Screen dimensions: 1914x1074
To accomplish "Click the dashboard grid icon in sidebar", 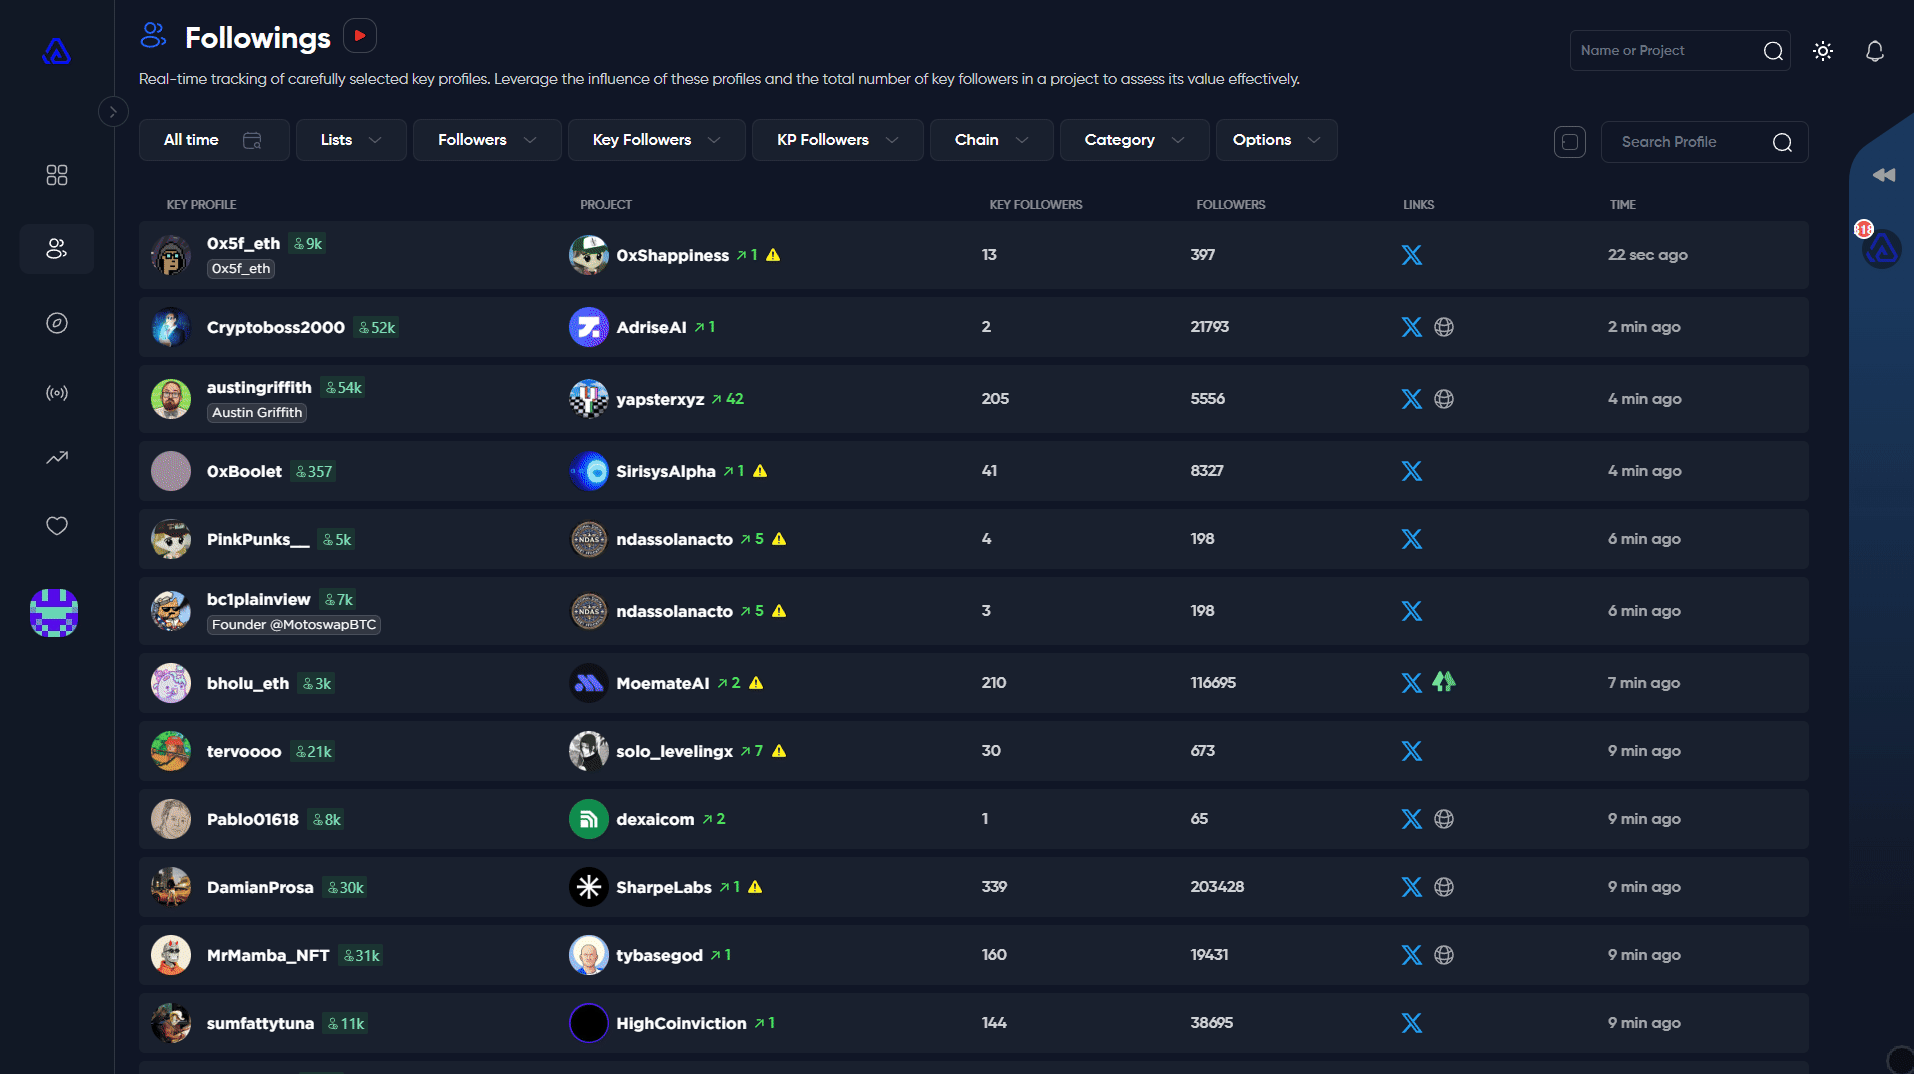I will tap(57, 175).
